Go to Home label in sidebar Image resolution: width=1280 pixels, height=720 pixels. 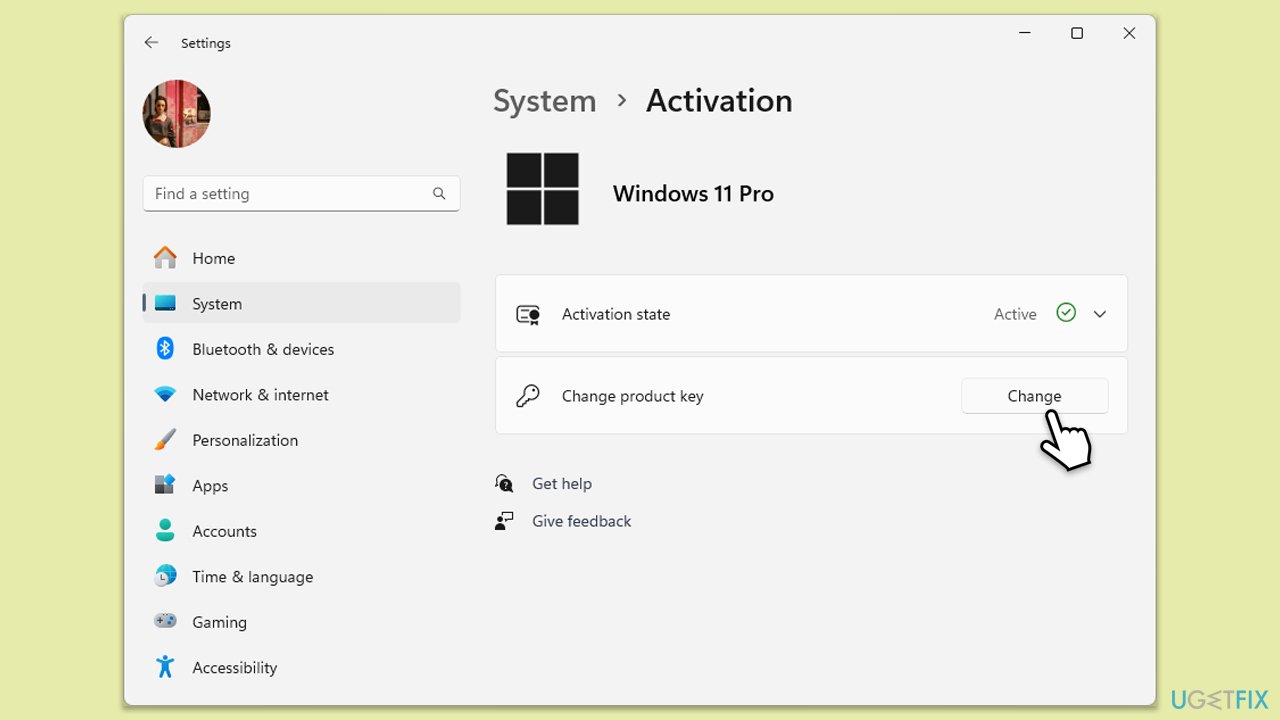pyautogui.click(x=213, y=258)
